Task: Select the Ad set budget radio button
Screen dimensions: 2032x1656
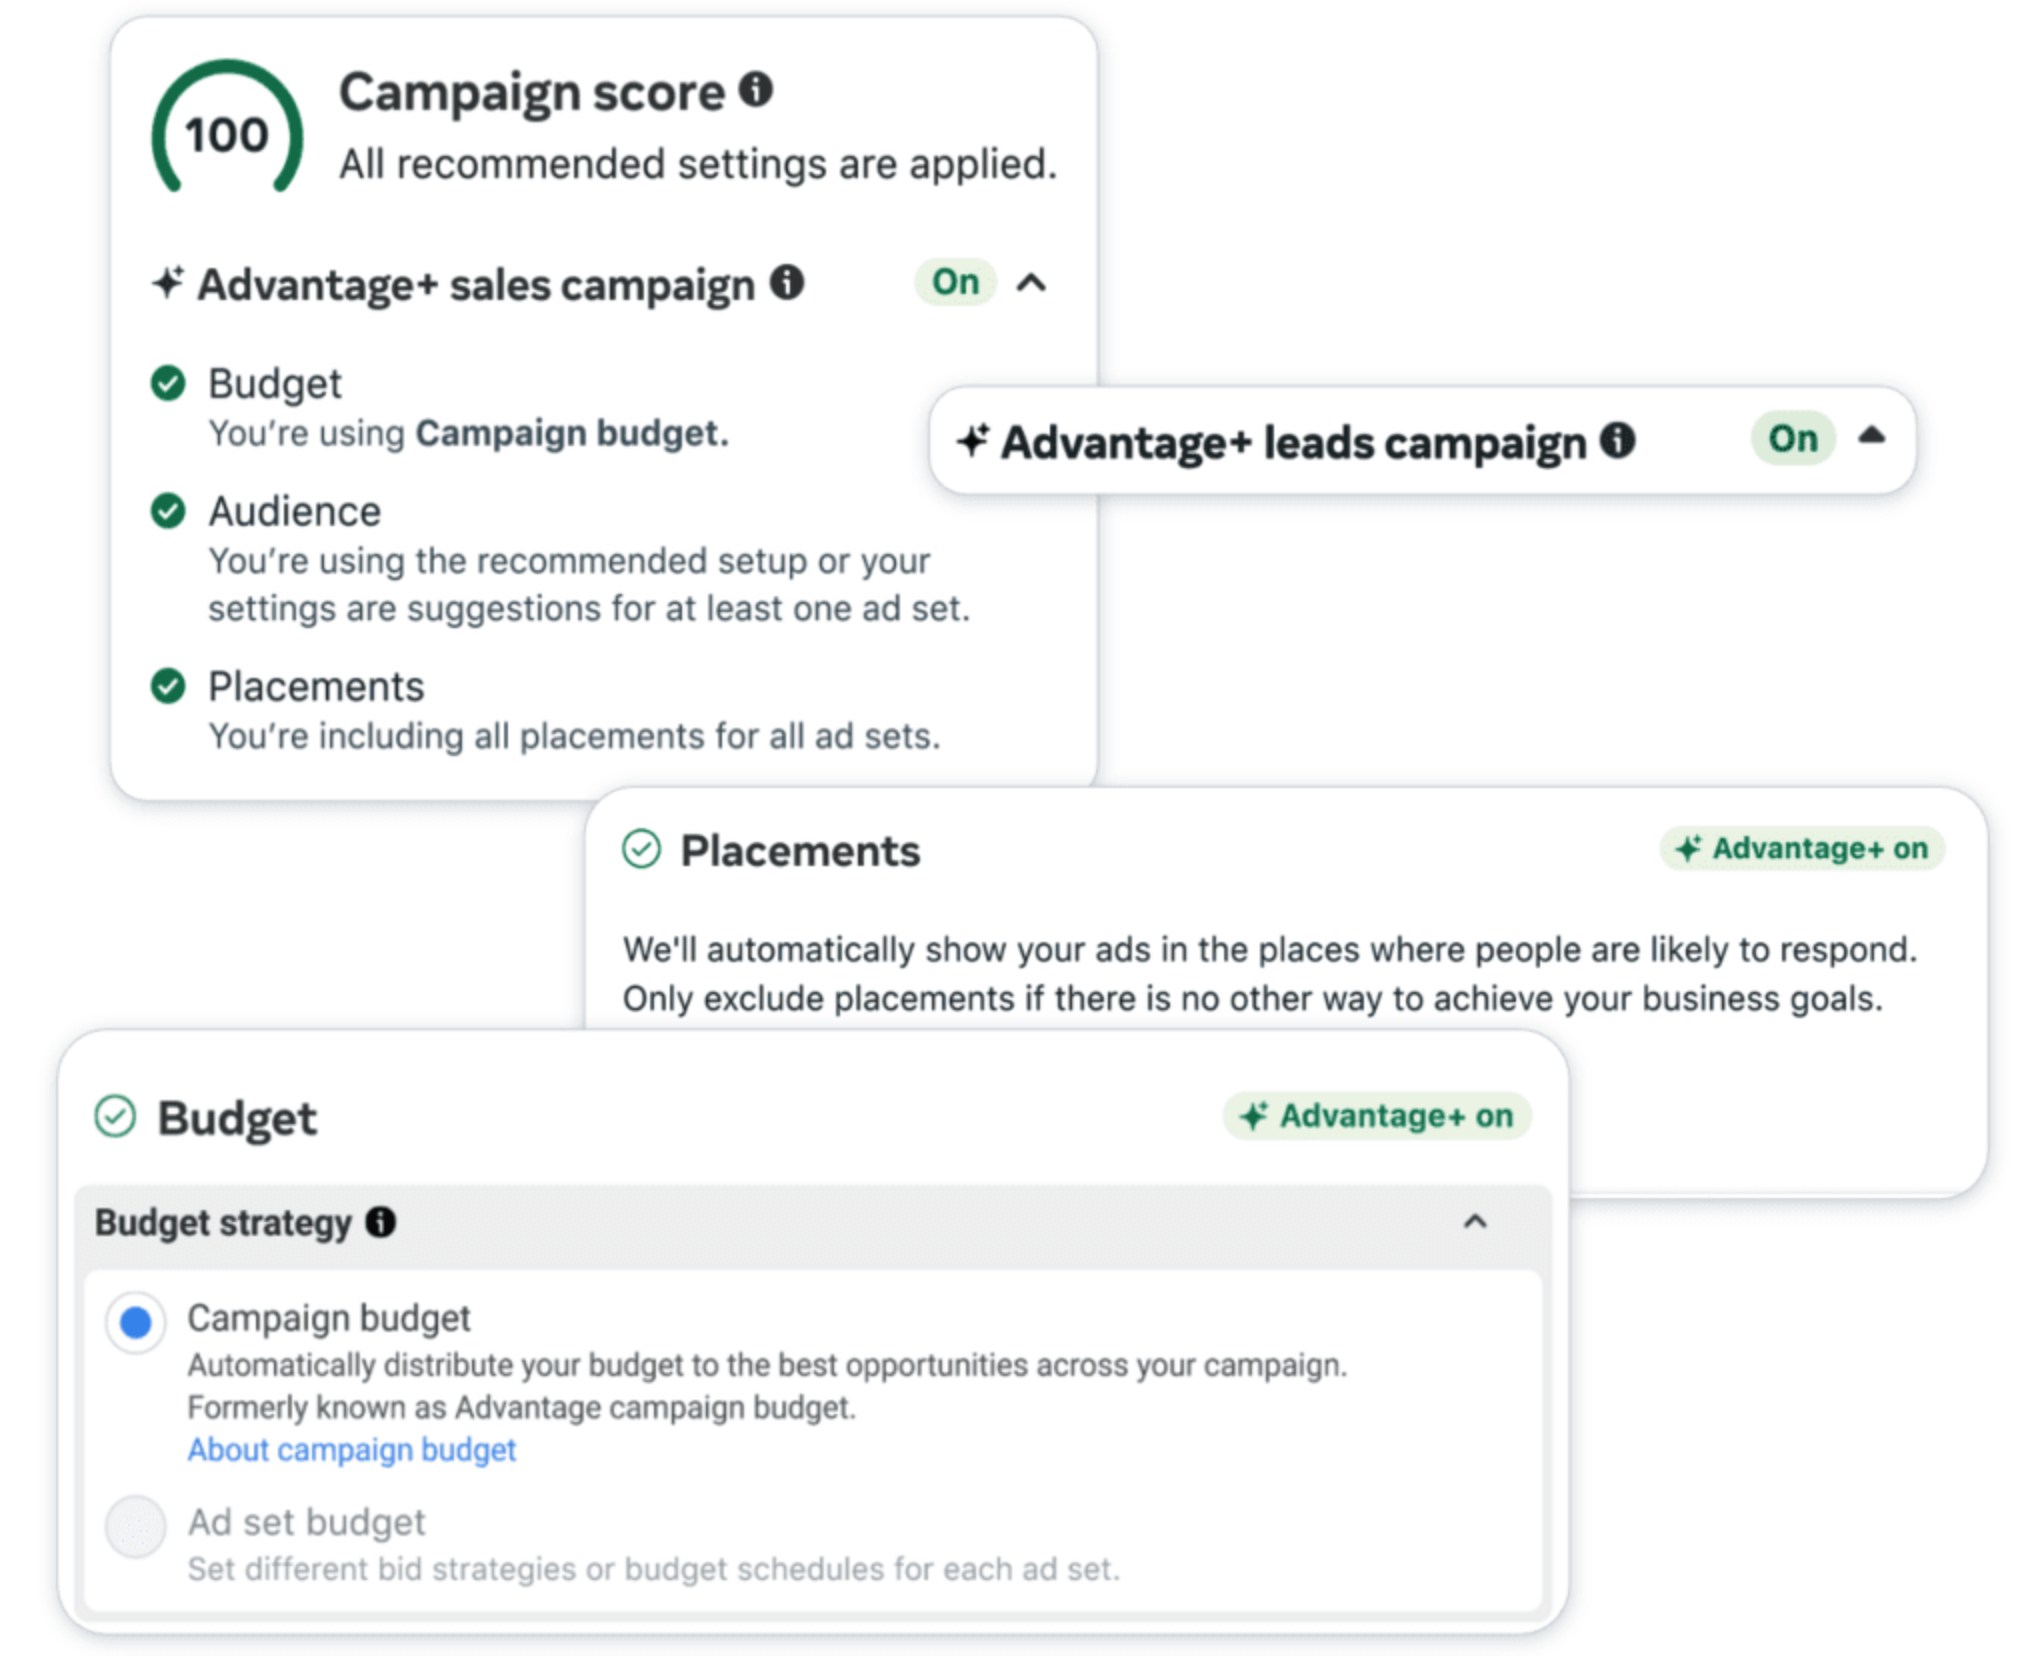Action: [135, 1526]
